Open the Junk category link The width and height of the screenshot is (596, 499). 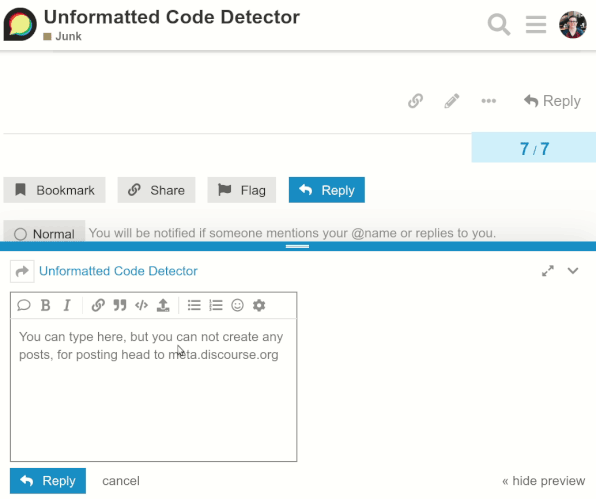pos(63,36)
